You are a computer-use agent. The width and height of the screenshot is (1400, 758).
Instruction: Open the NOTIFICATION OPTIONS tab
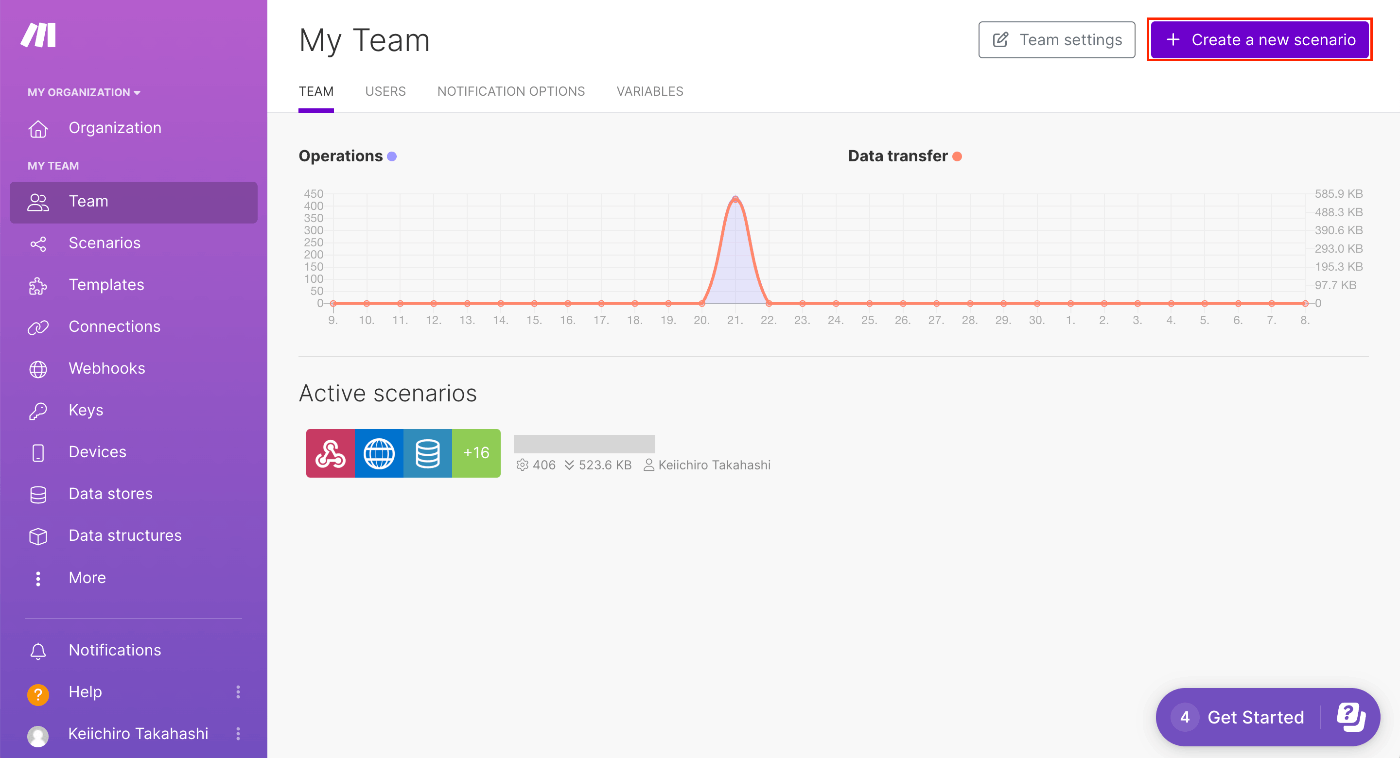coord(511,91)
